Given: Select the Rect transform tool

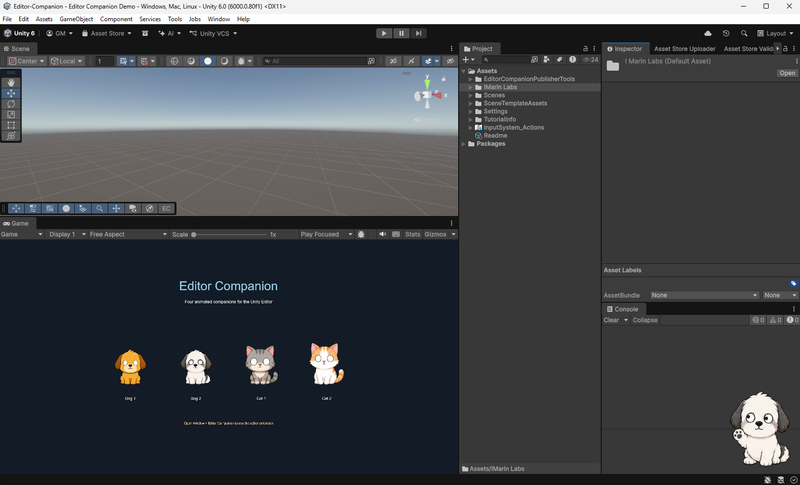Looking at the screenshot, I should pos(11,125).
